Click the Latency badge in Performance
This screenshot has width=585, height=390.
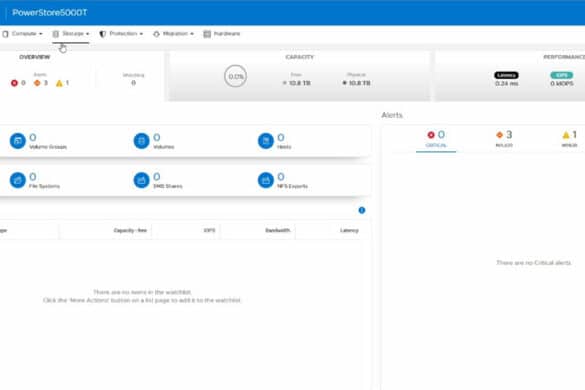coord(506,75)
